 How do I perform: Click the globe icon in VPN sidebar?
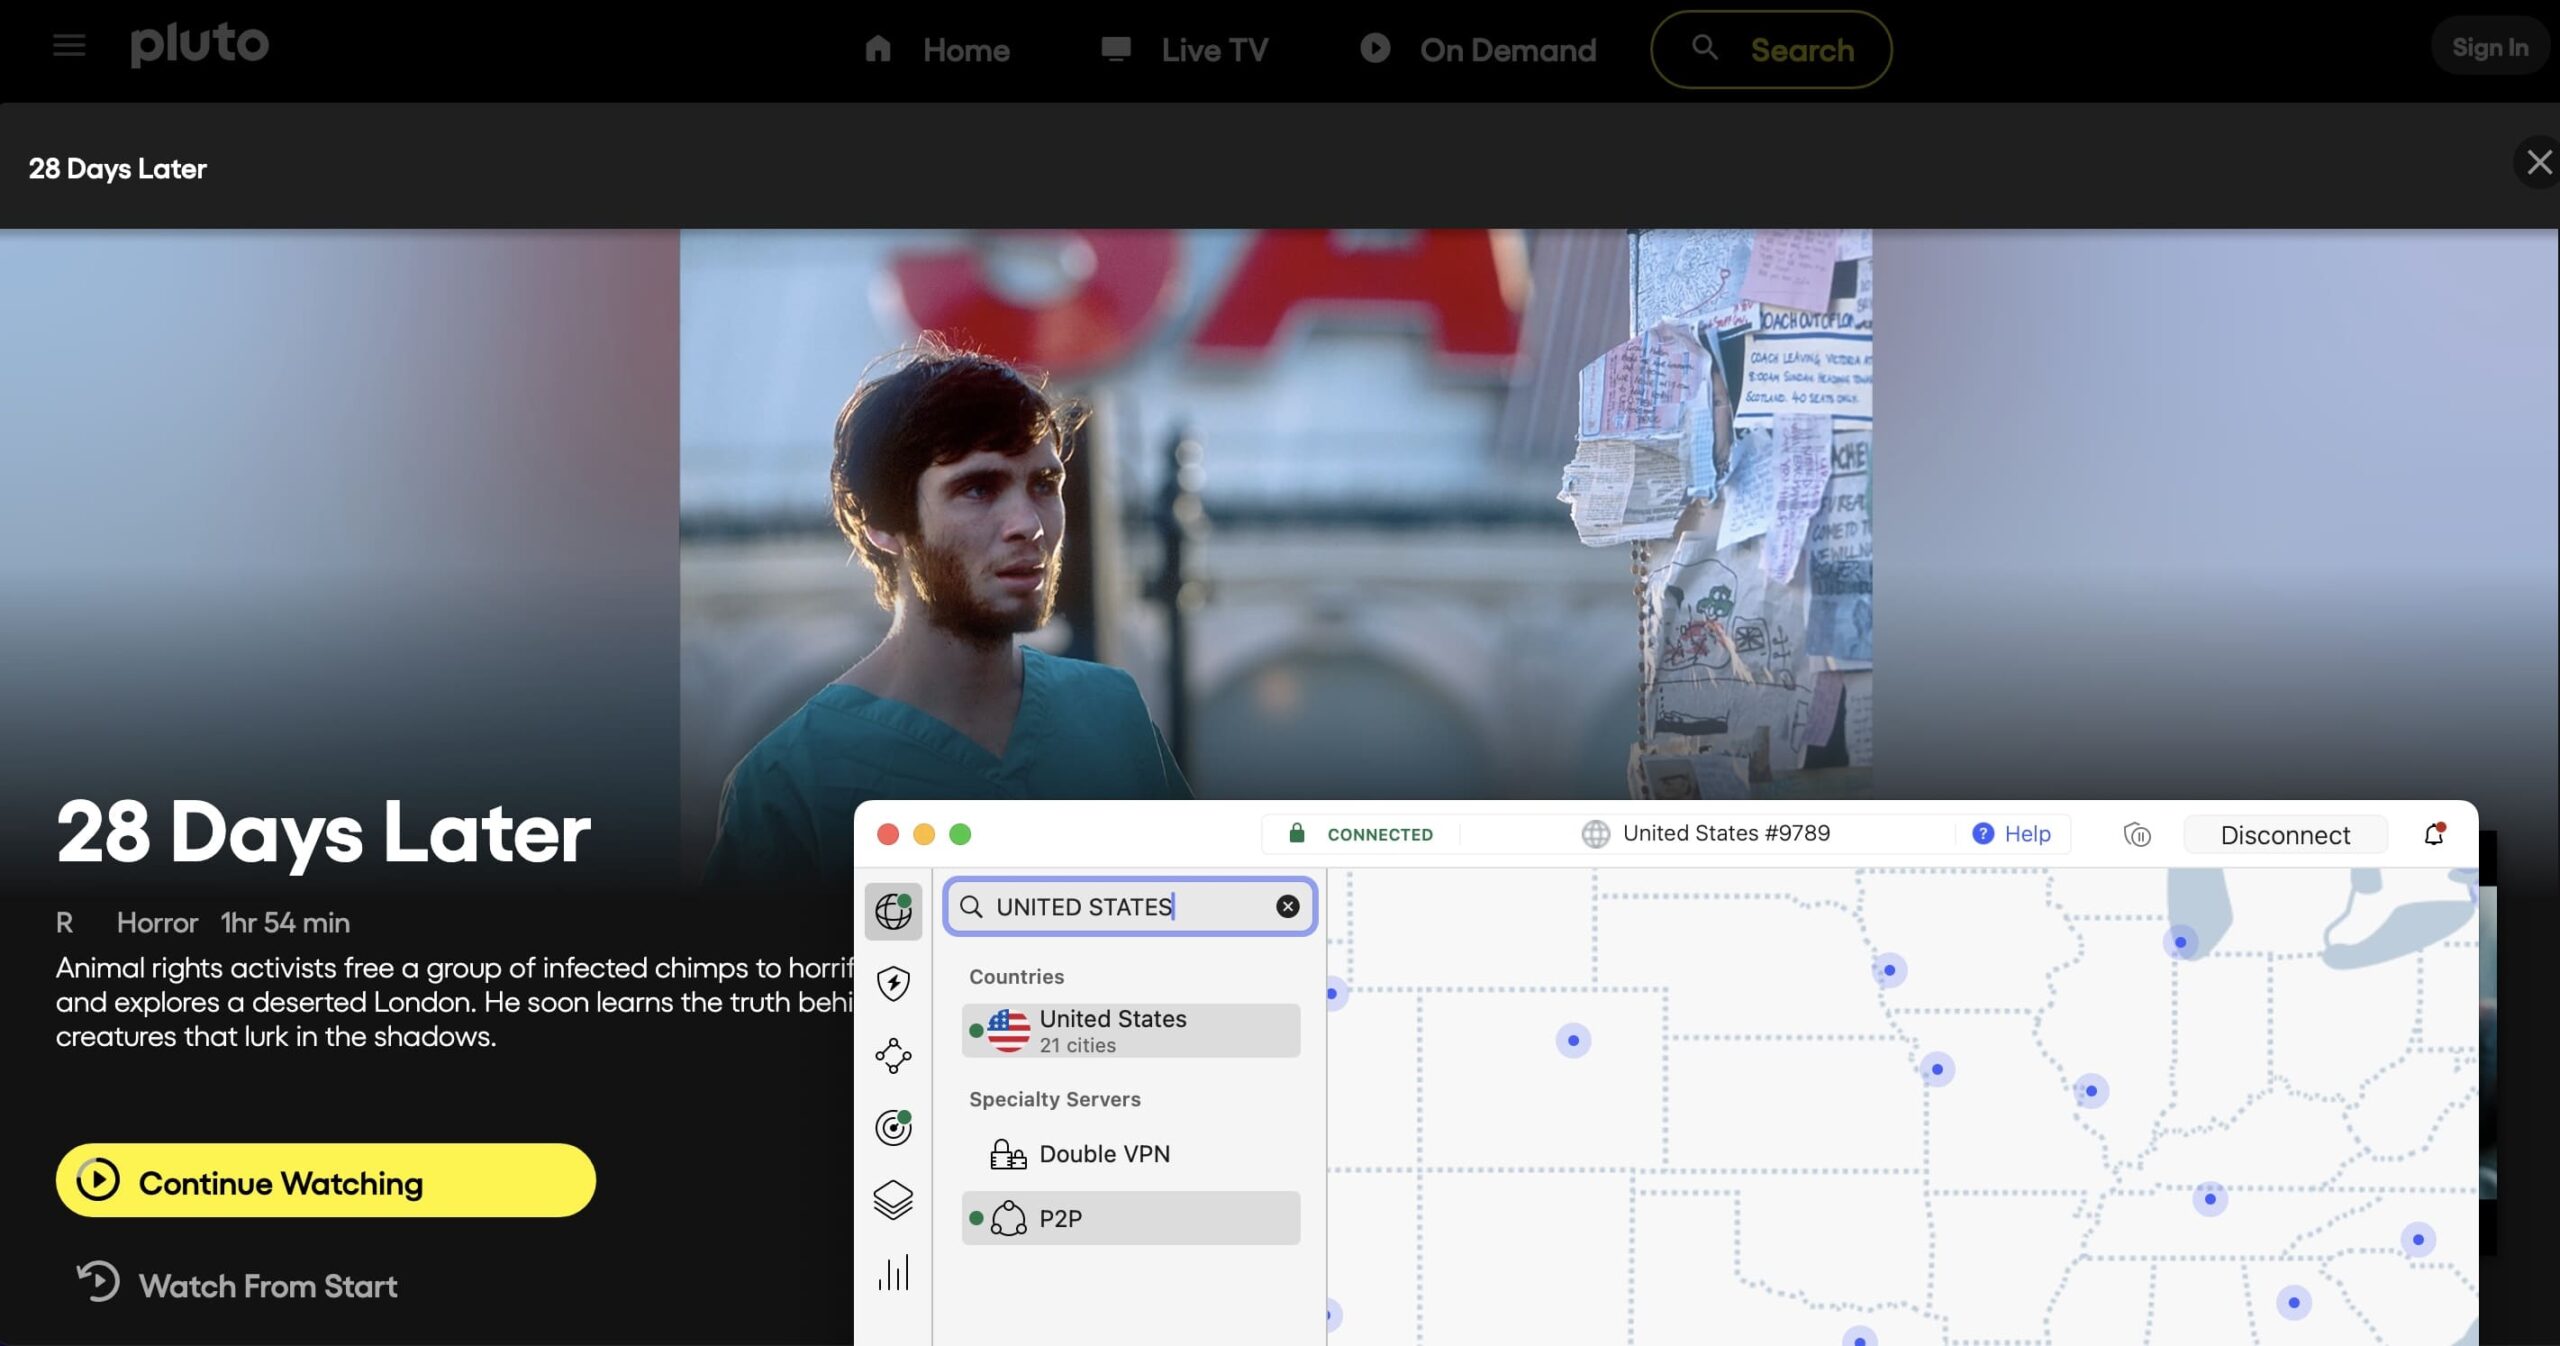point(893,911)
